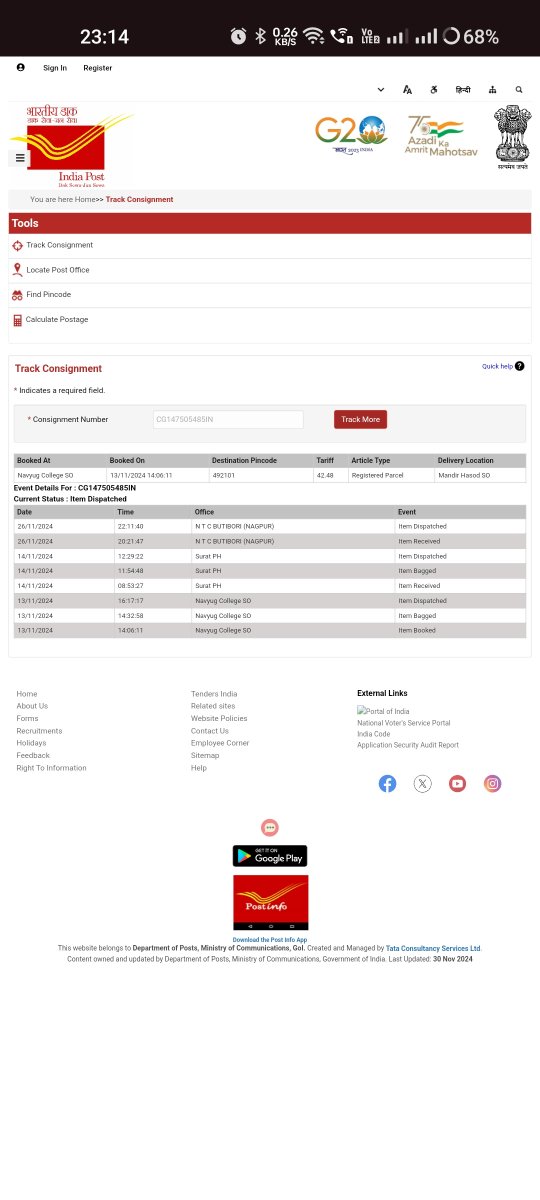Image resolution: width=540 pixels, height=1200 pixels.
Task: Open the Quick help link
Action: click(497, 366)
